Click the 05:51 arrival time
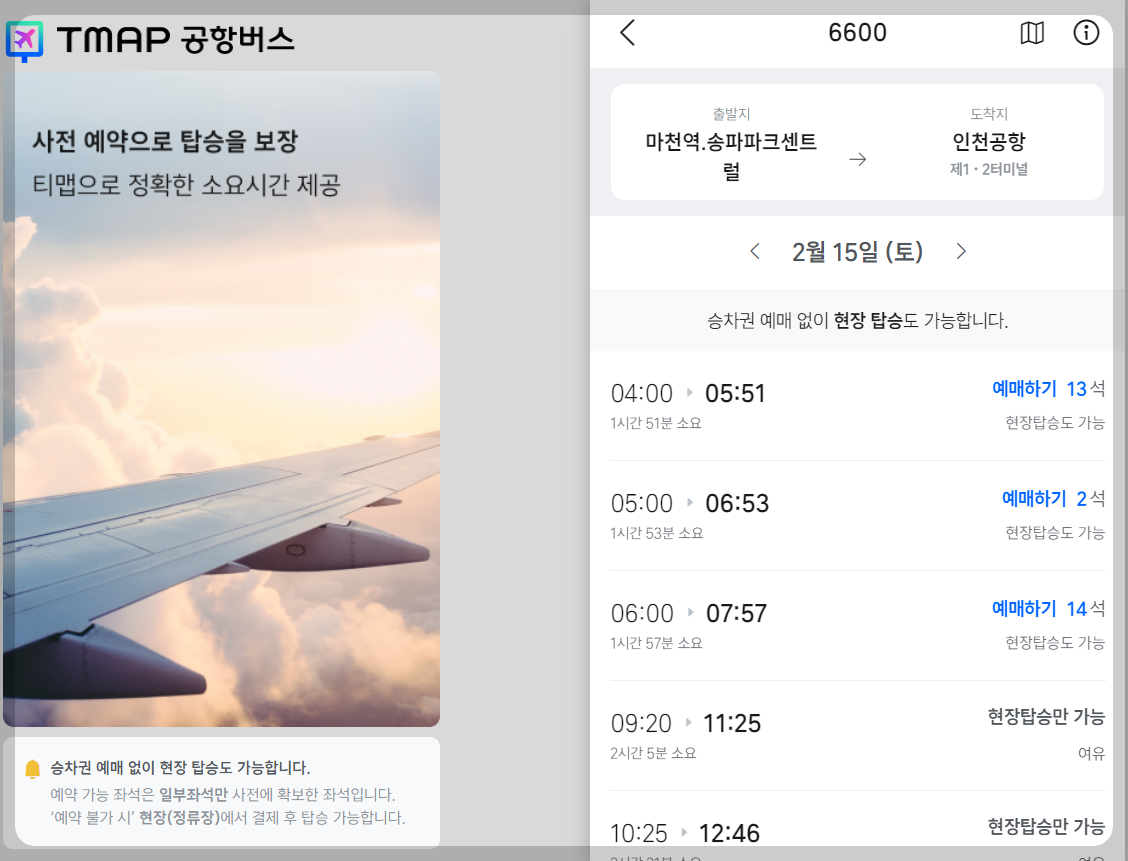Screen dimensions: 1128x861 735,393
